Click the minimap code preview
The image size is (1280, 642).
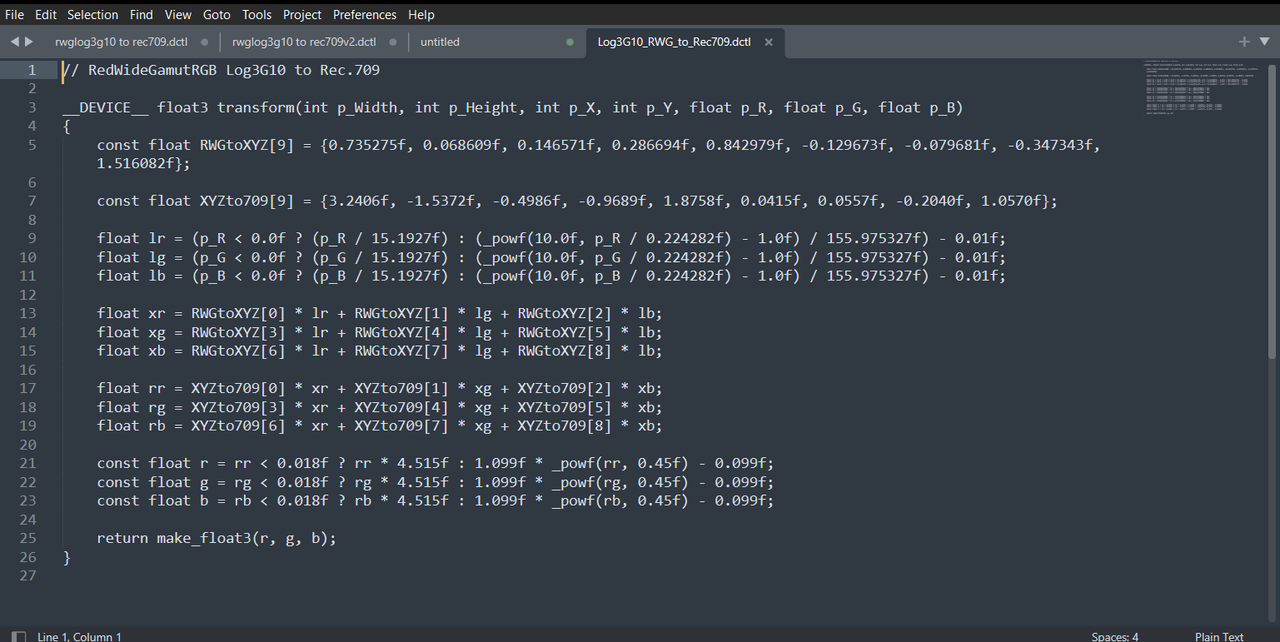1200,88
